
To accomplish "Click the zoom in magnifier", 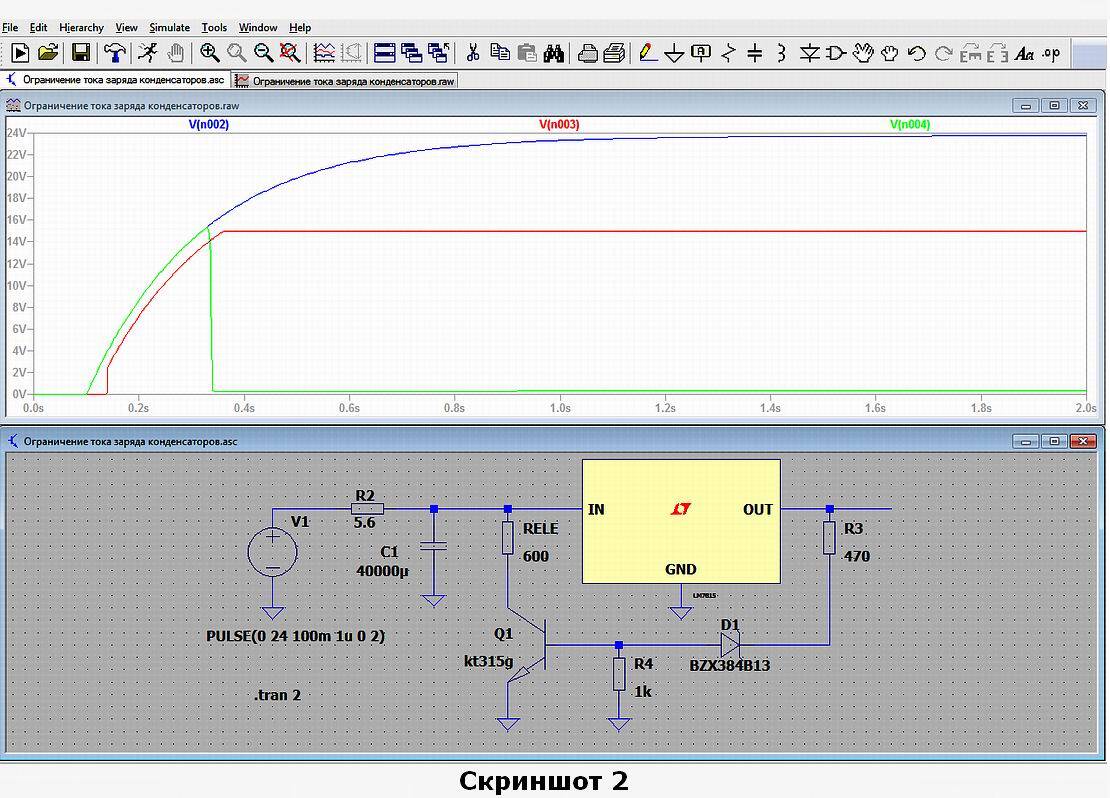I will point(209,53).
